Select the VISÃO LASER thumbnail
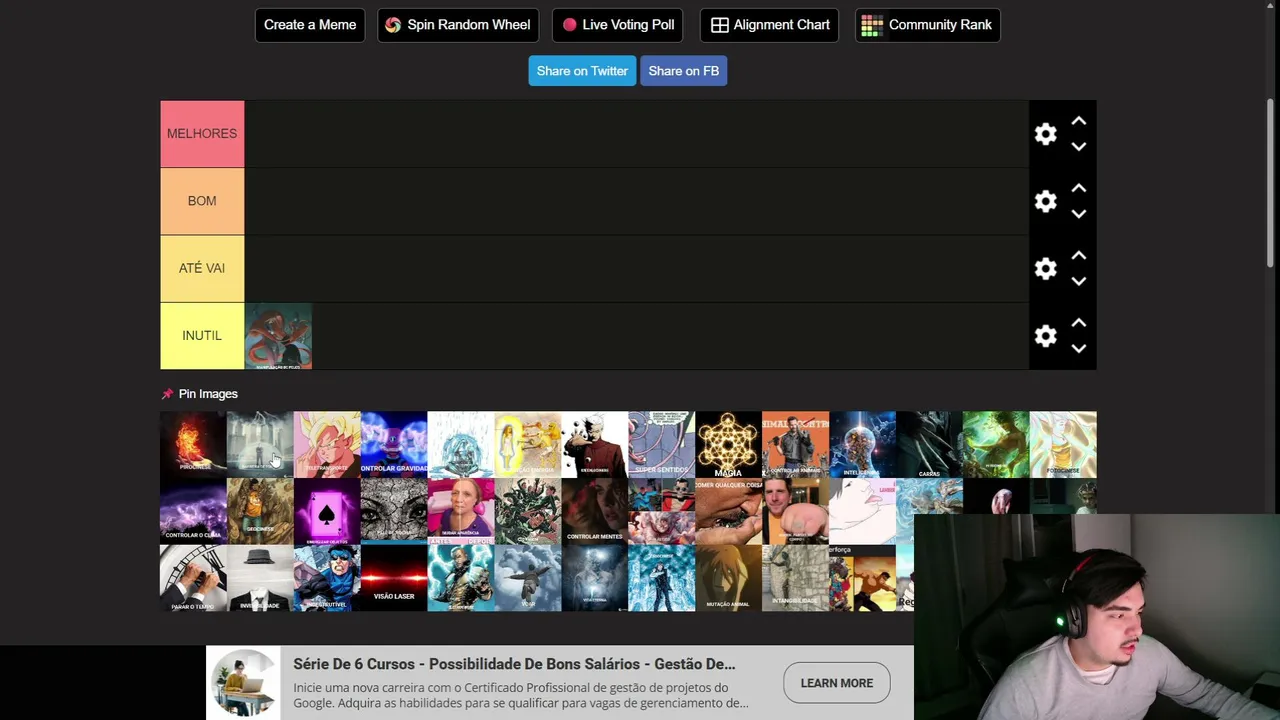 (x=394, y=578)
